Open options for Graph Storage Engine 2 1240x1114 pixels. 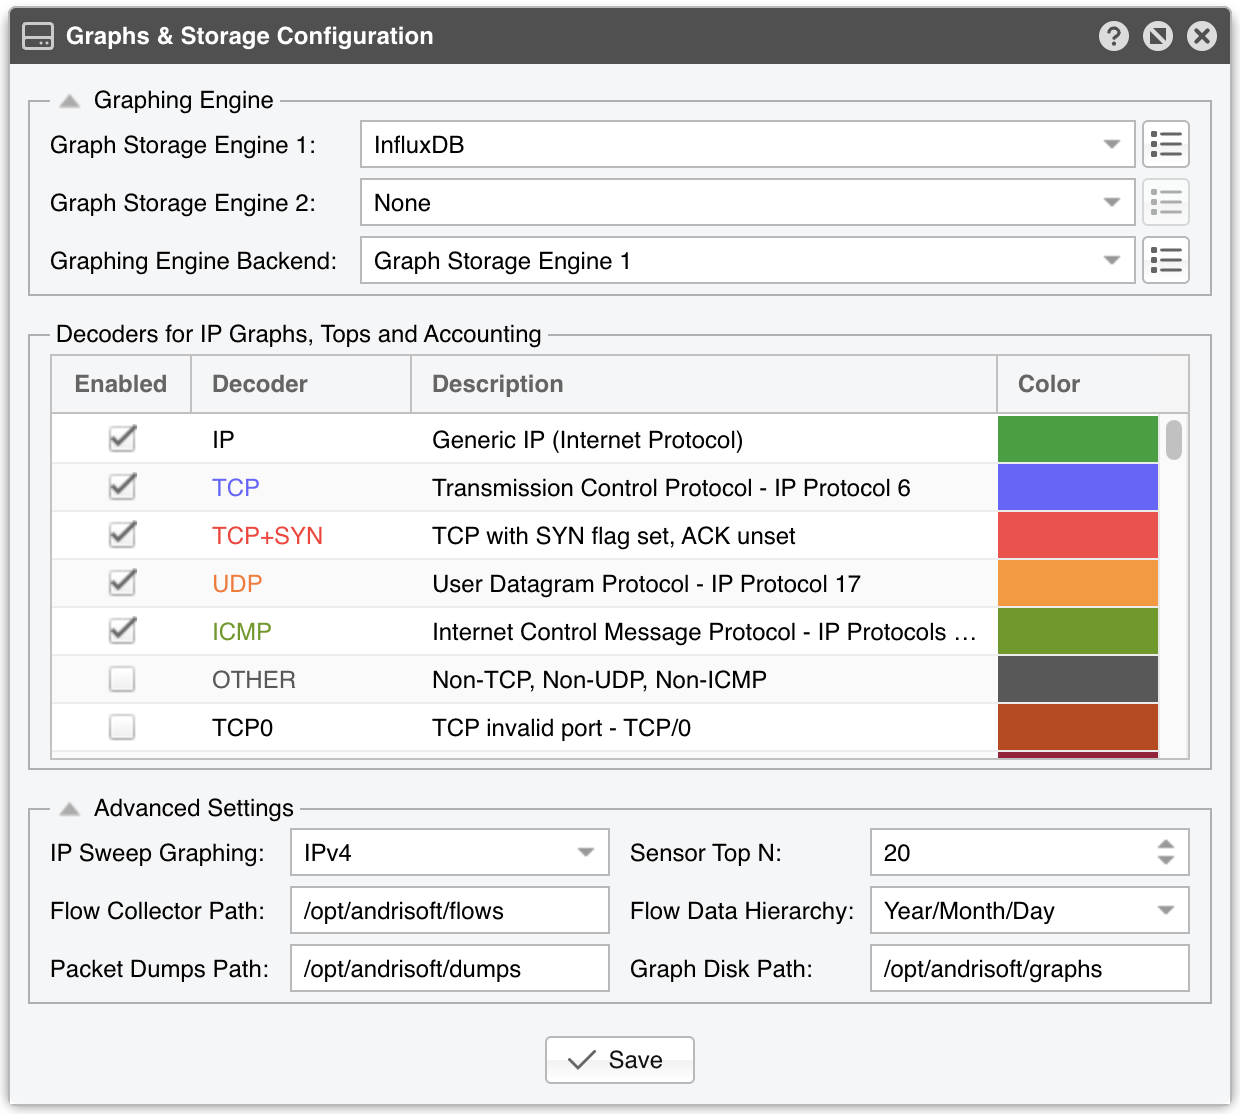pos(1165,203)
